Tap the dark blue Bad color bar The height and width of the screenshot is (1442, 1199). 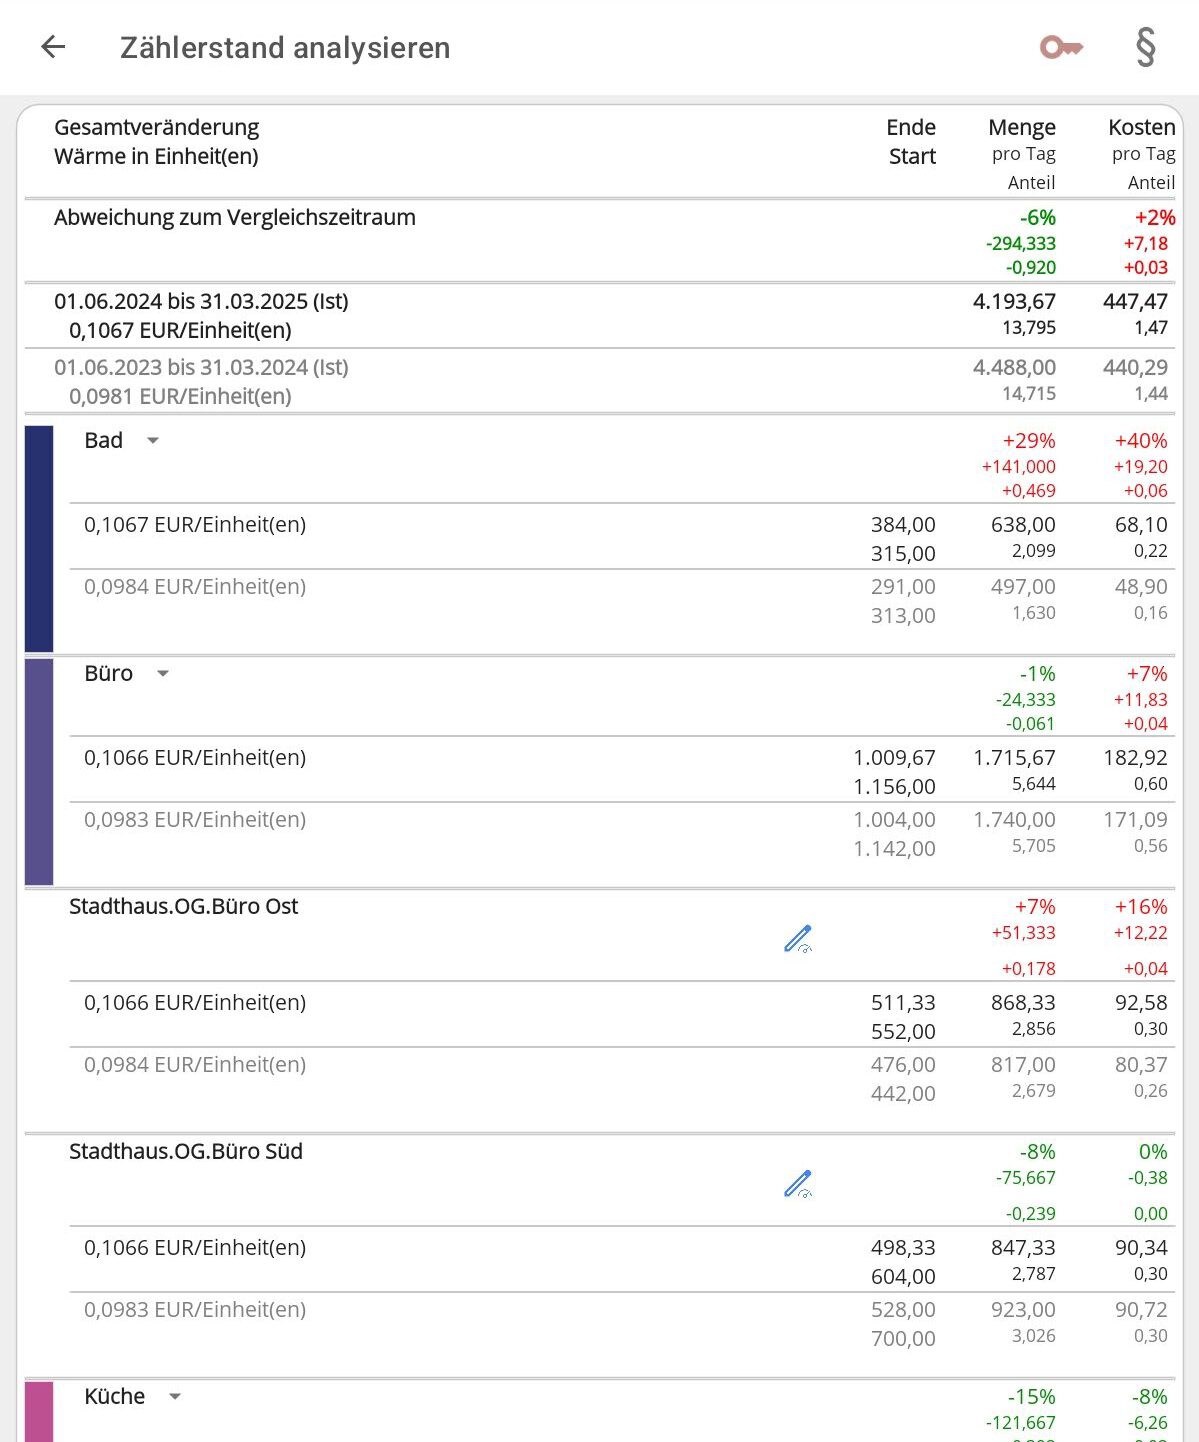click(x=39, y=538)
